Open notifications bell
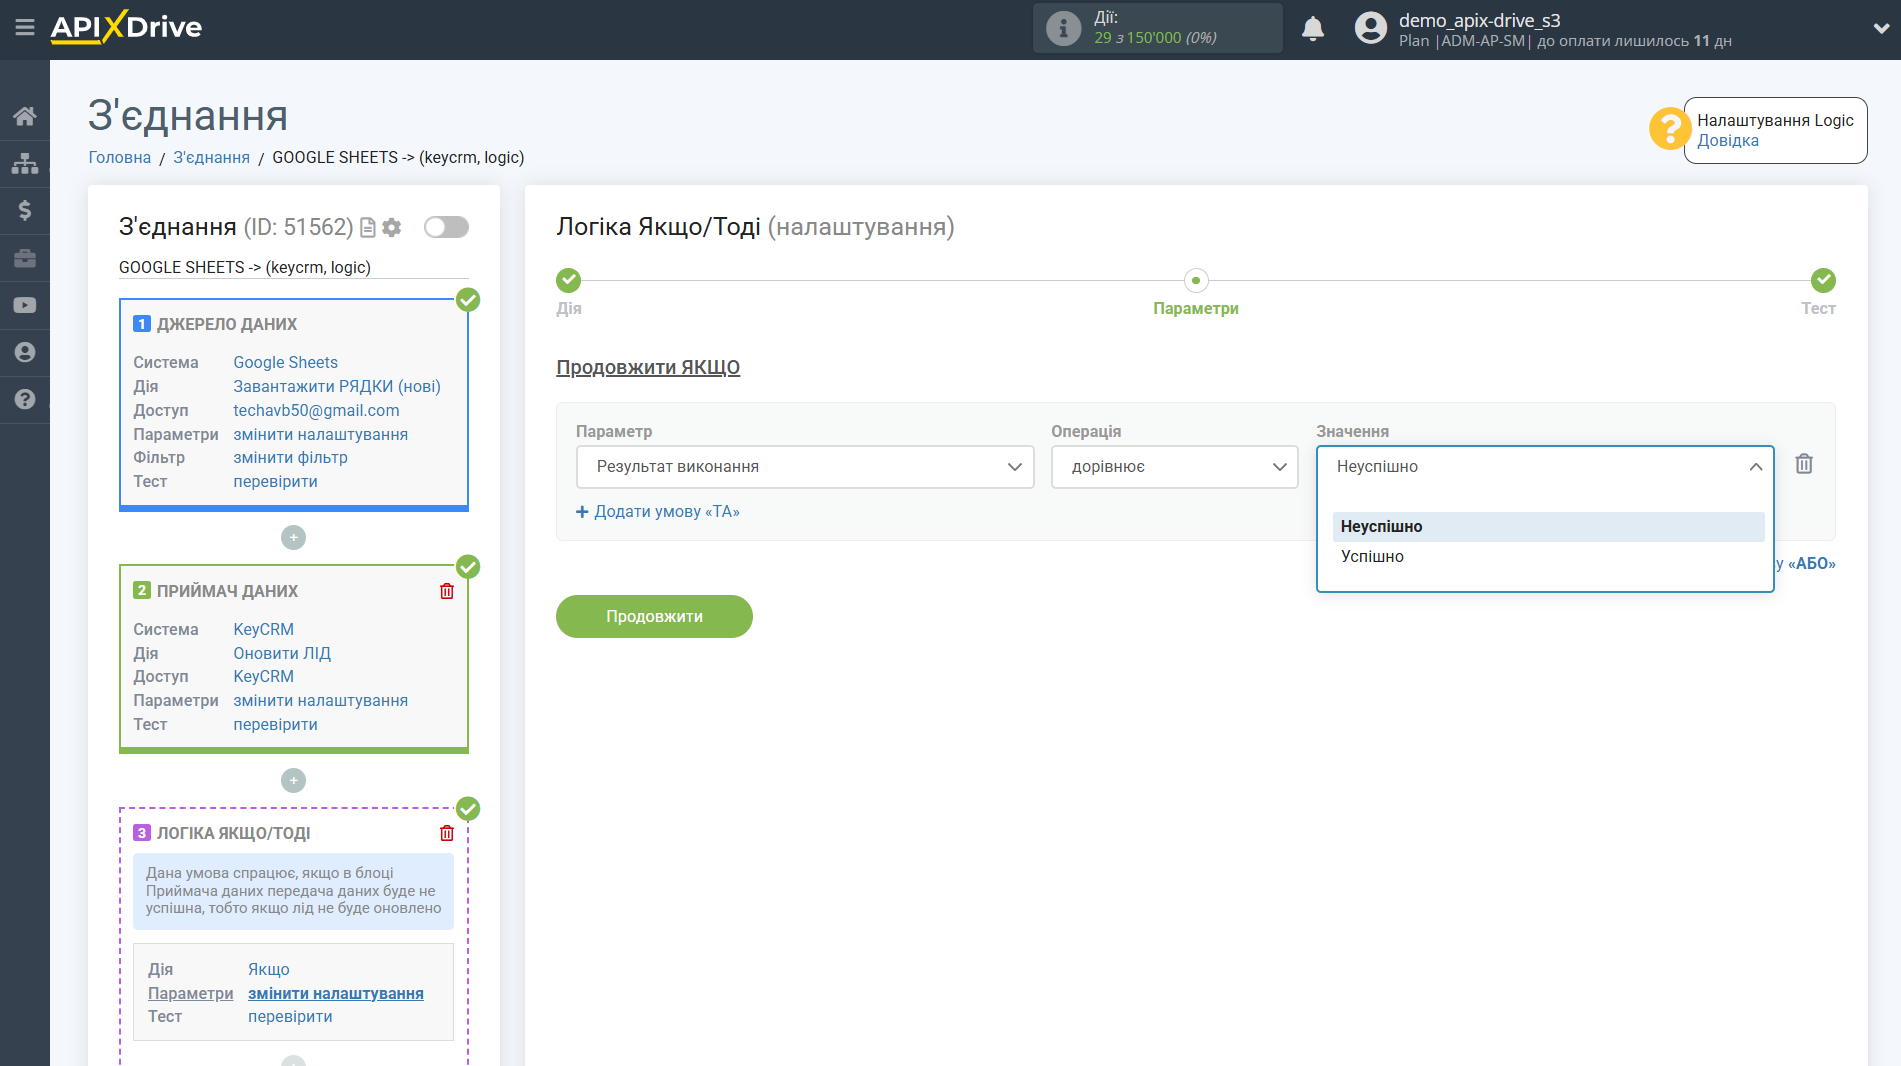 tap(1312, 29)
